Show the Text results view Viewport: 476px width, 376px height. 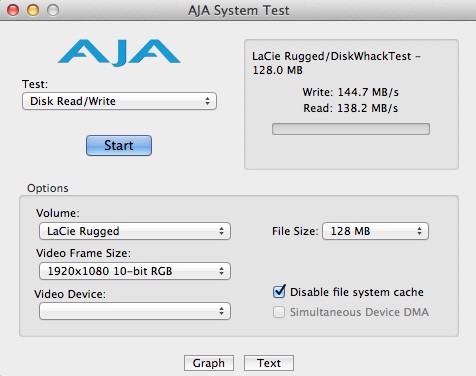coord(269,363)
